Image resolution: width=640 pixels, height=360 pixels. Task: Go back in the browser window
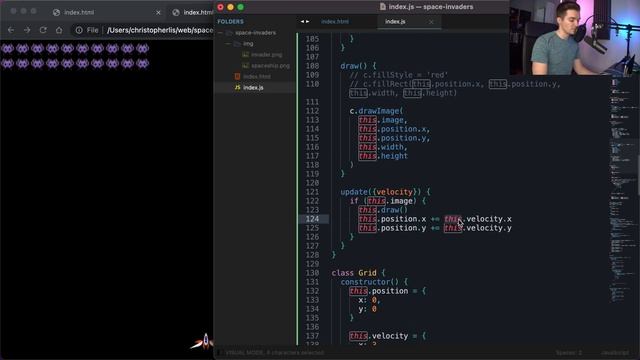(11, 30)
